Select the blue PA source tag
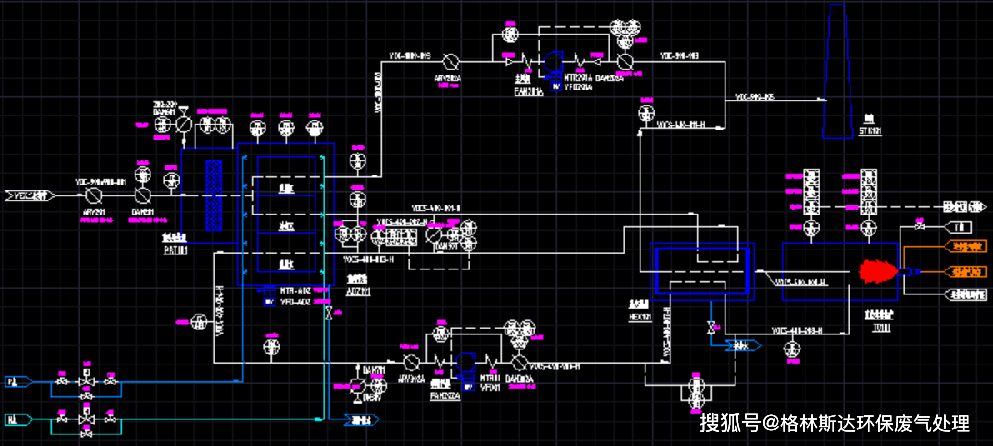The width and height of the screenshot is (993, 446). [x=17, y=382]
